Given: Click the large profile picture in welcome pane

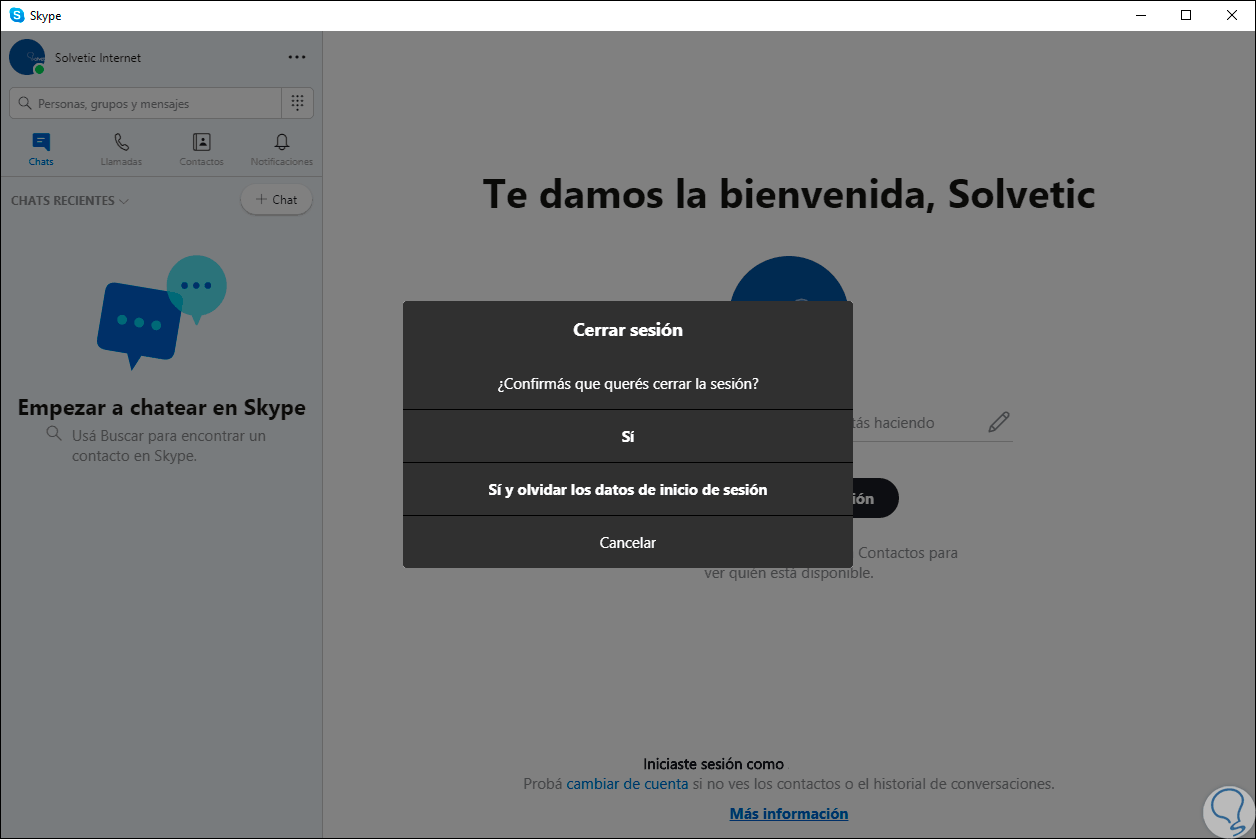Looking at the screenshot, I should coord(789,279).
